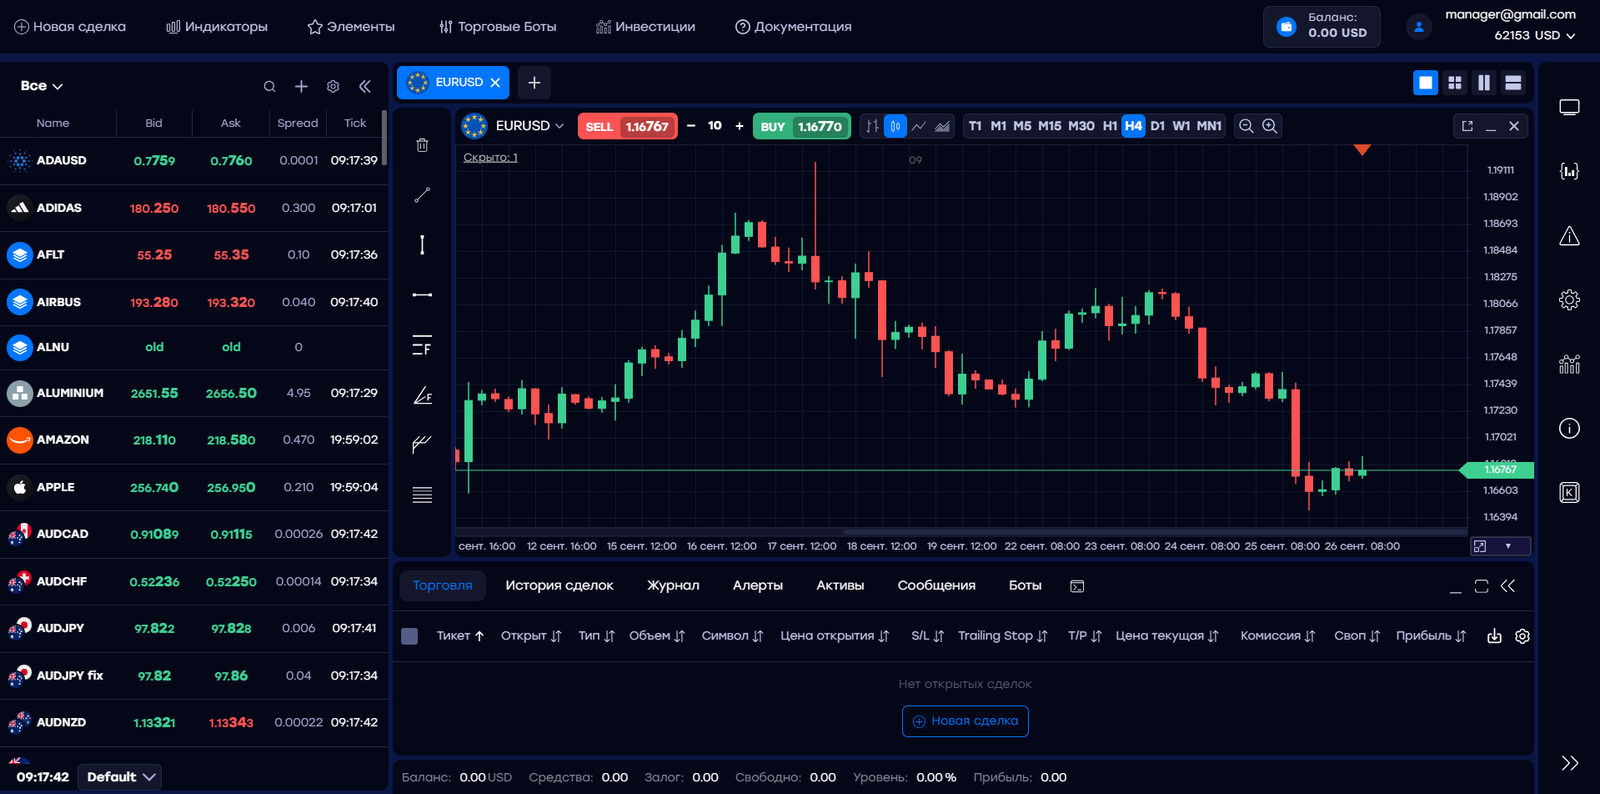Select the Fibonacci retracement tool

(x=422, y=346)
